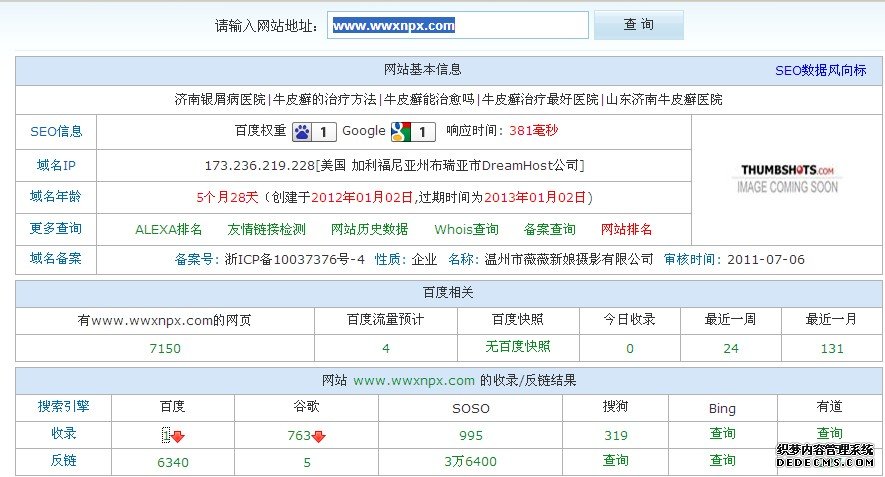Click Sogou indexed count 319
Viewport: 885px width, 477px height.
(x=616, y=436)
